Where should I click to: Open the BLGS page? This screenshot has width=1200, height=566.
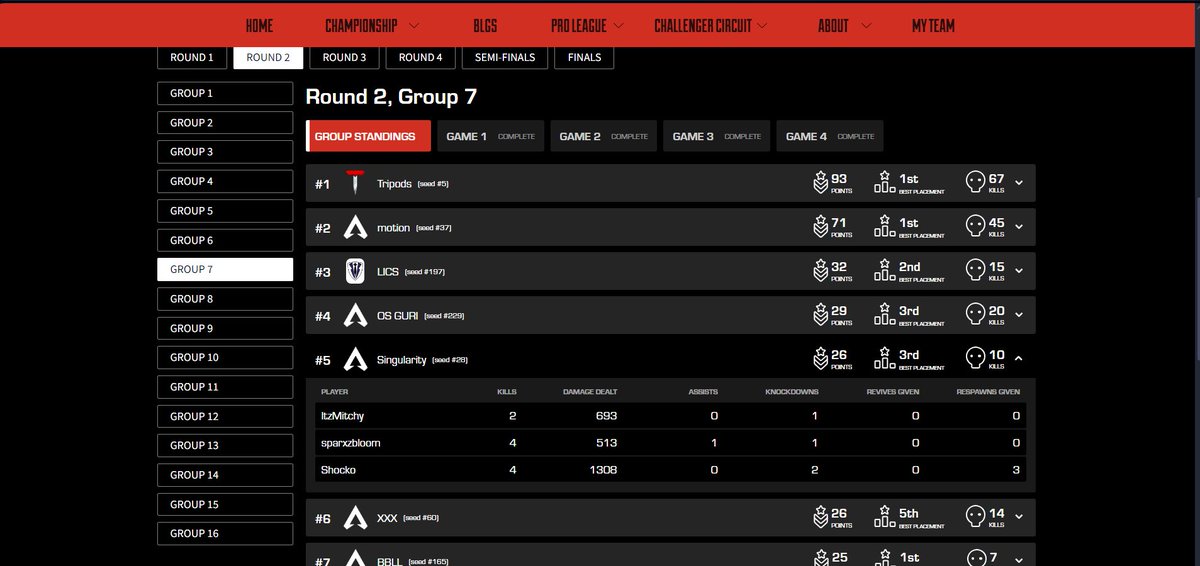(x=485, y=26)
